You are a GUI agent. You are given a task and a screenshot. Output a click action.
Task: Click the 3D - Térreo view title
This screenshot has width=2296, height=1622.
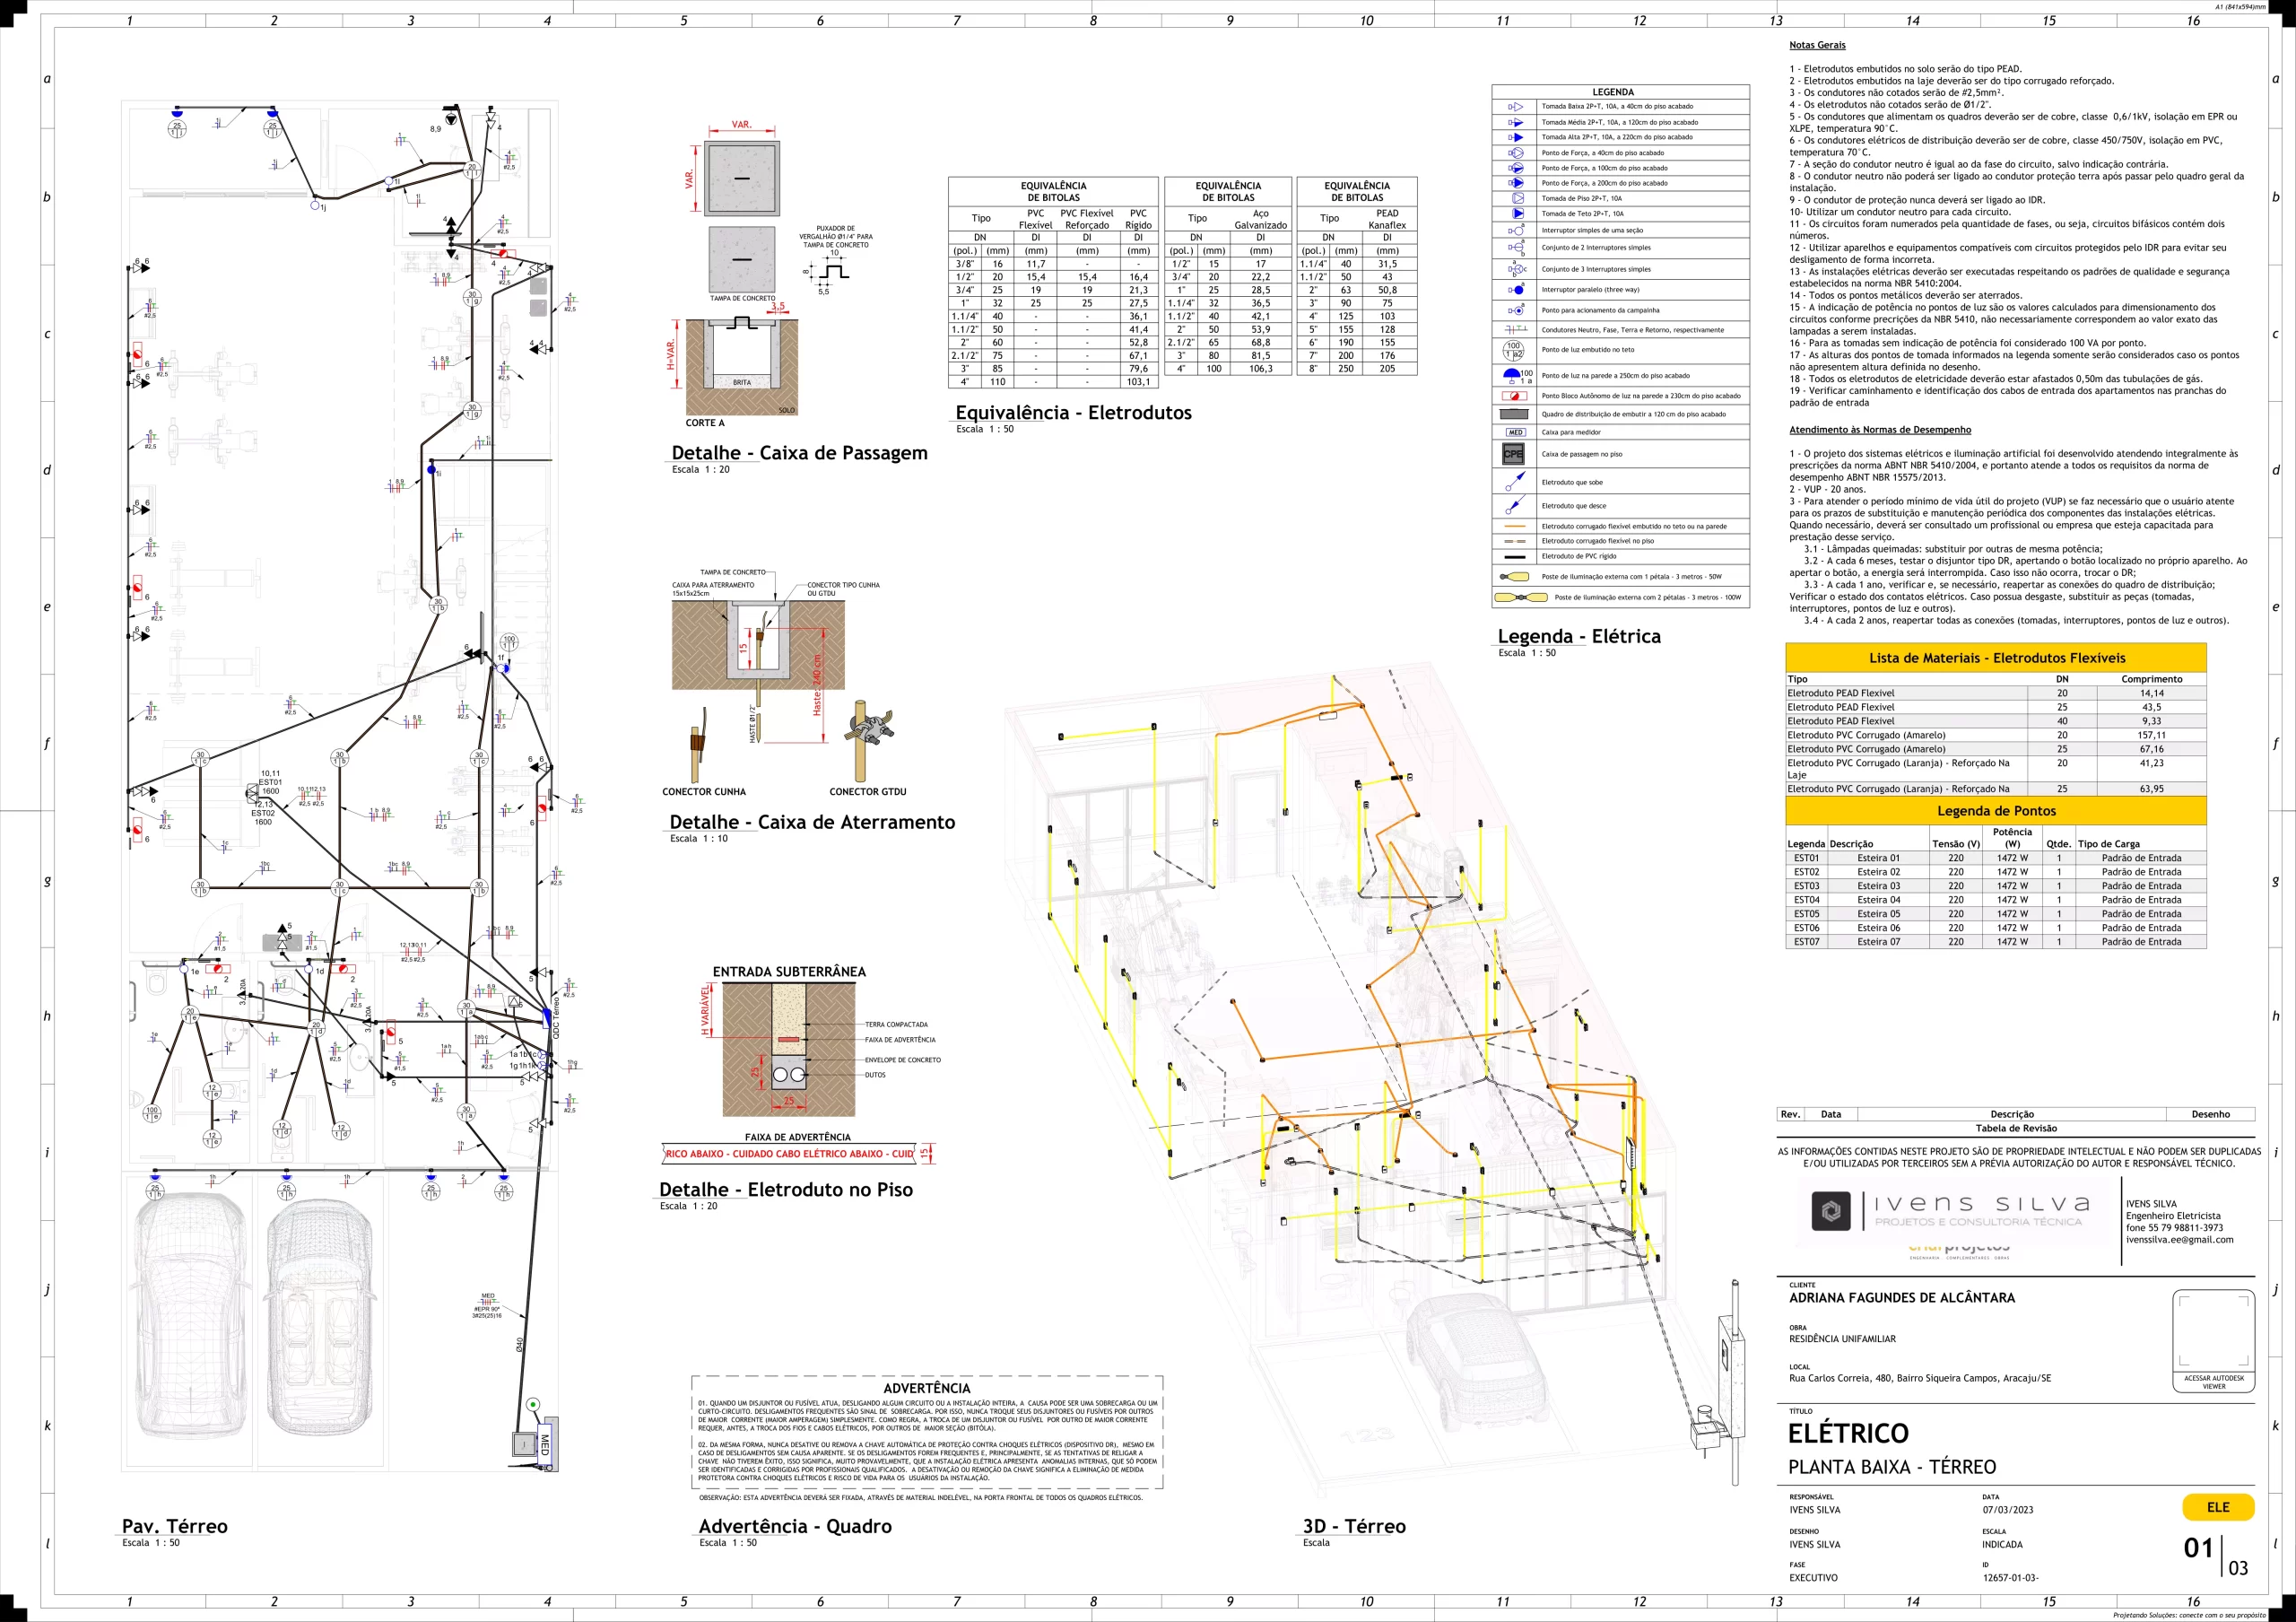1354,1526
